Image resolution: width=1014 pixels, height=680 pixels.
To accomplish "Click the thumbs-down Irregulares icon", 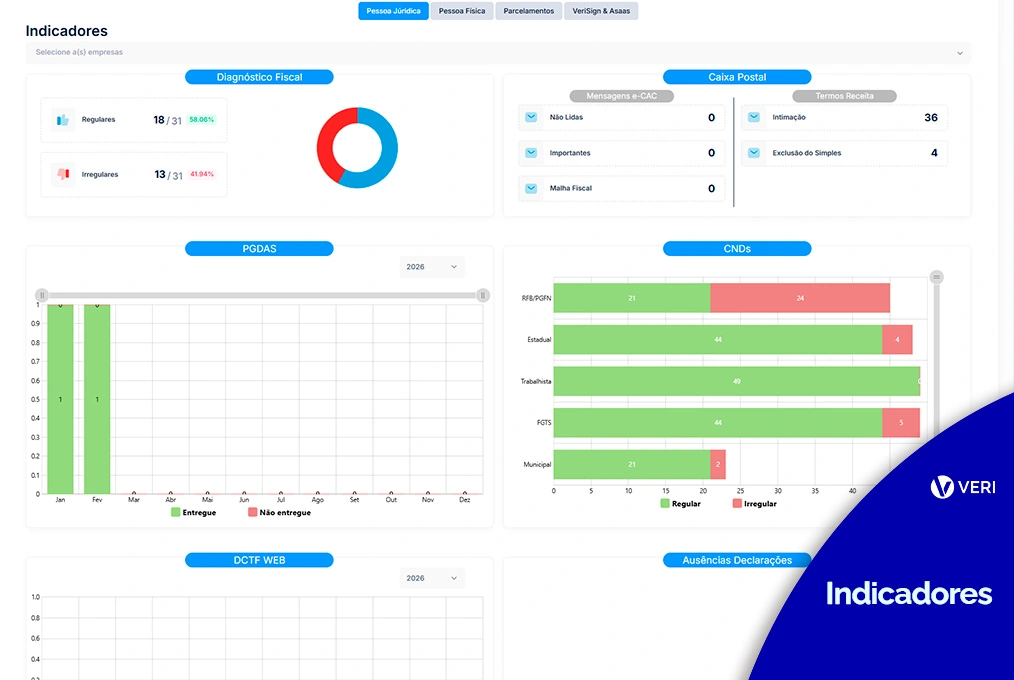I will coord(63,174).
